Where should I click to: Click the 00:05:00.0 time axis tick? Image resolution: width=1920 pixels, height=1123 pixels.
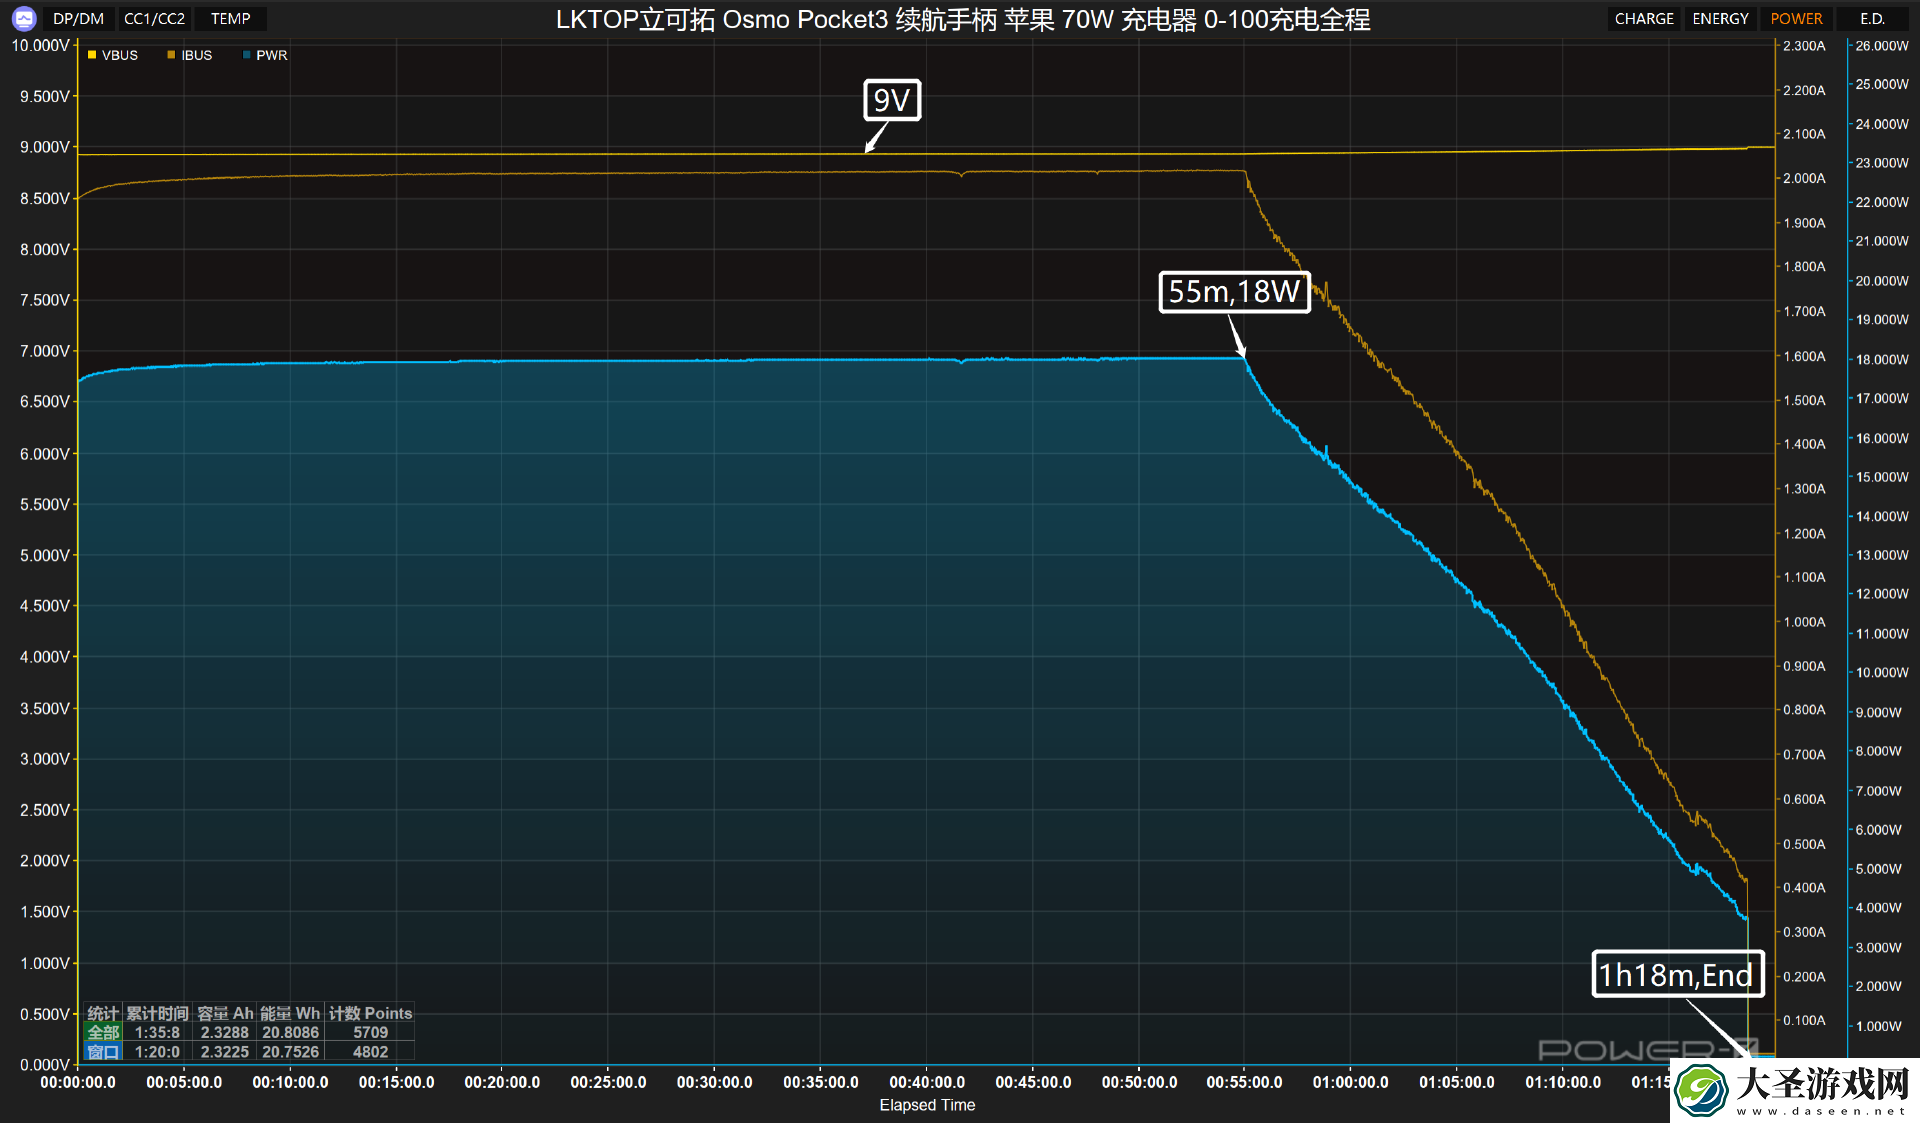pos(184,1082)
